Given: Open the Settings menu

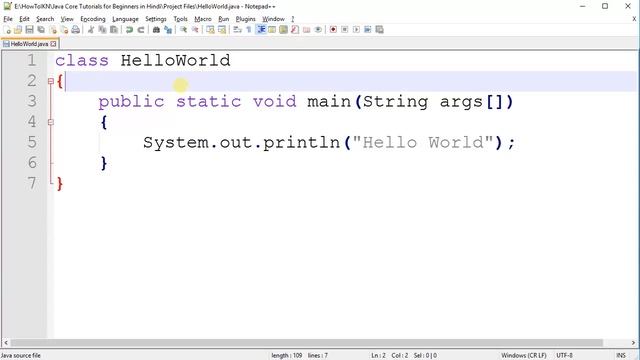Looking at the screenshot, I should pyautogui.click(x=156, y=19).
